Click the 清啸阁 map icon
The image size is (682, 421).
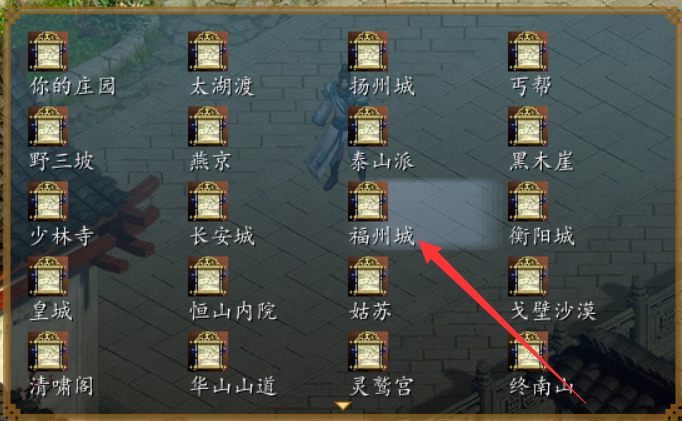48,351
